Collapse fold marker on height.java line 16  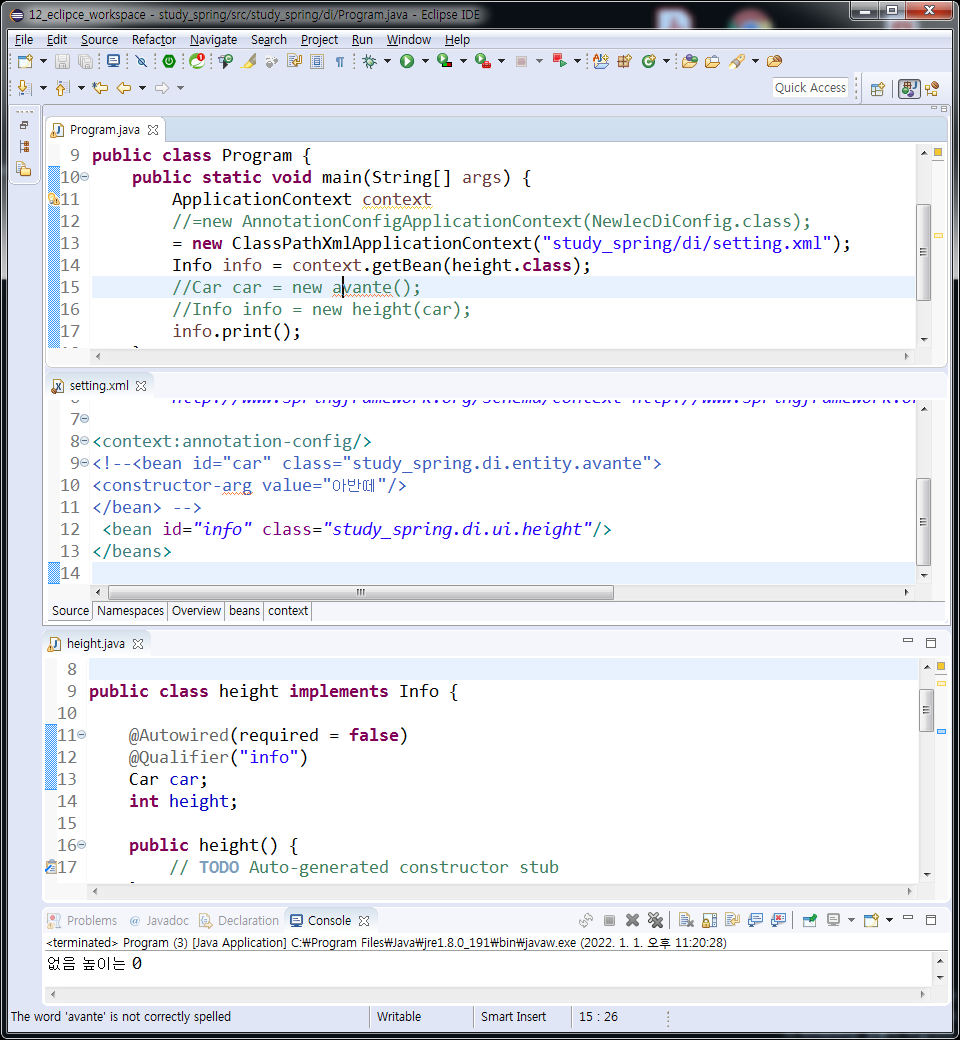[82, 845]
